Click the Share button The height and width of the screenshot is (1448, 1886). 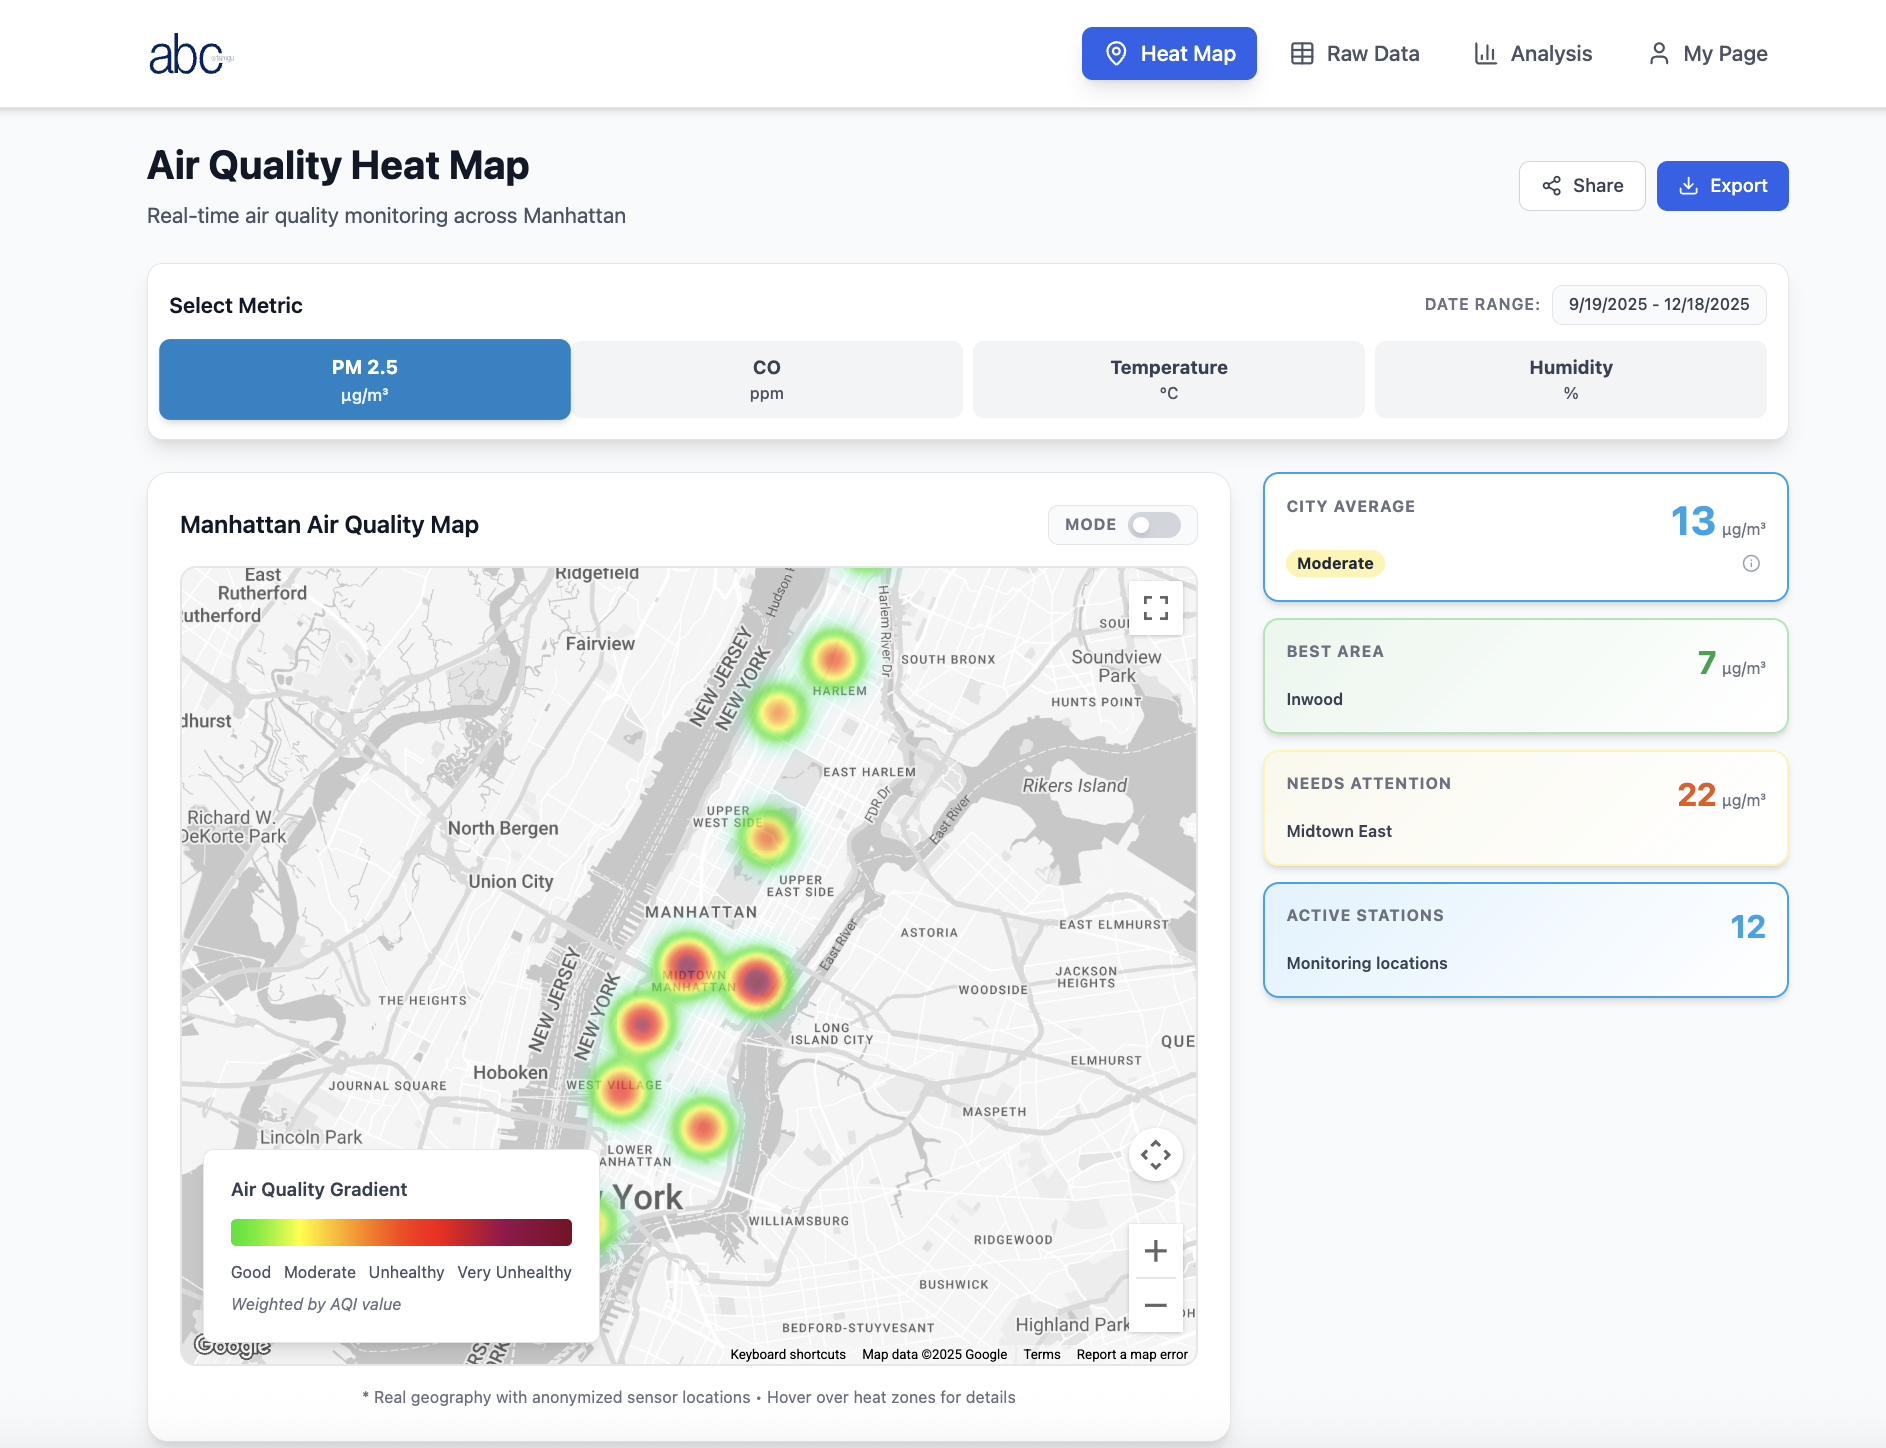[x=1581, y=186]
